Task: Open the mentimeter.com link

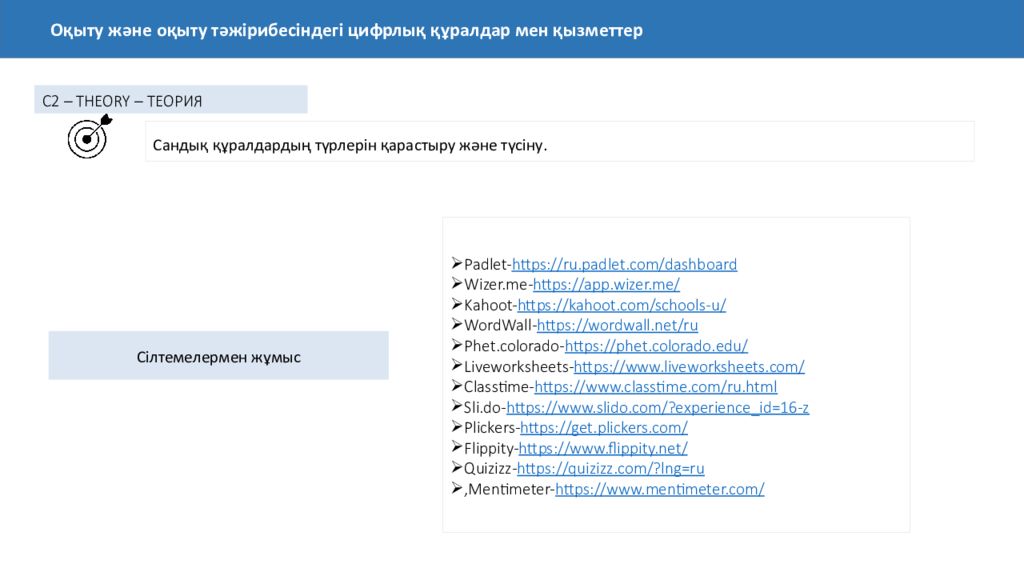Action: (660, 489)
